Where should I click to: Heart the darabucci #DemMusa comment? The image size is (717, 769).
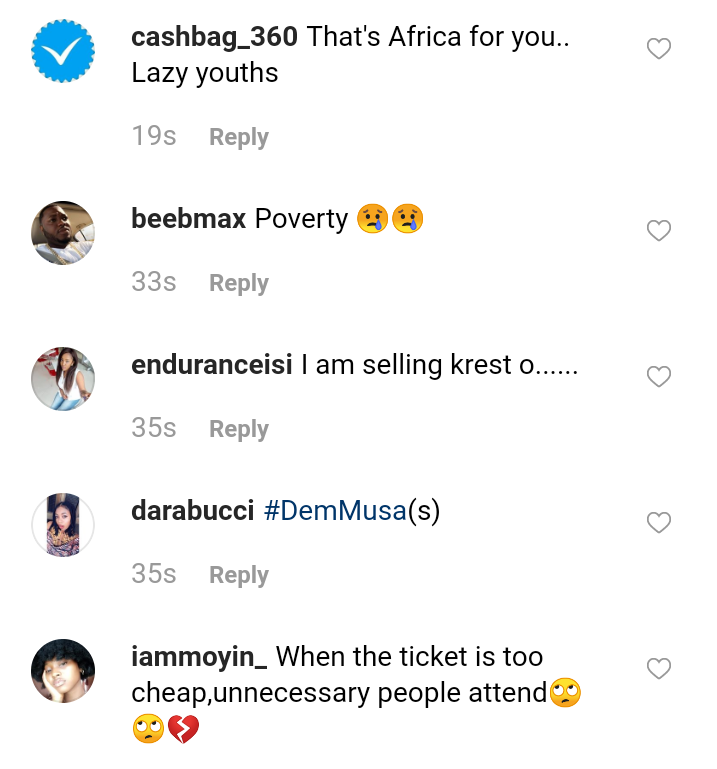pyautogui.click(x=658, y=523)
